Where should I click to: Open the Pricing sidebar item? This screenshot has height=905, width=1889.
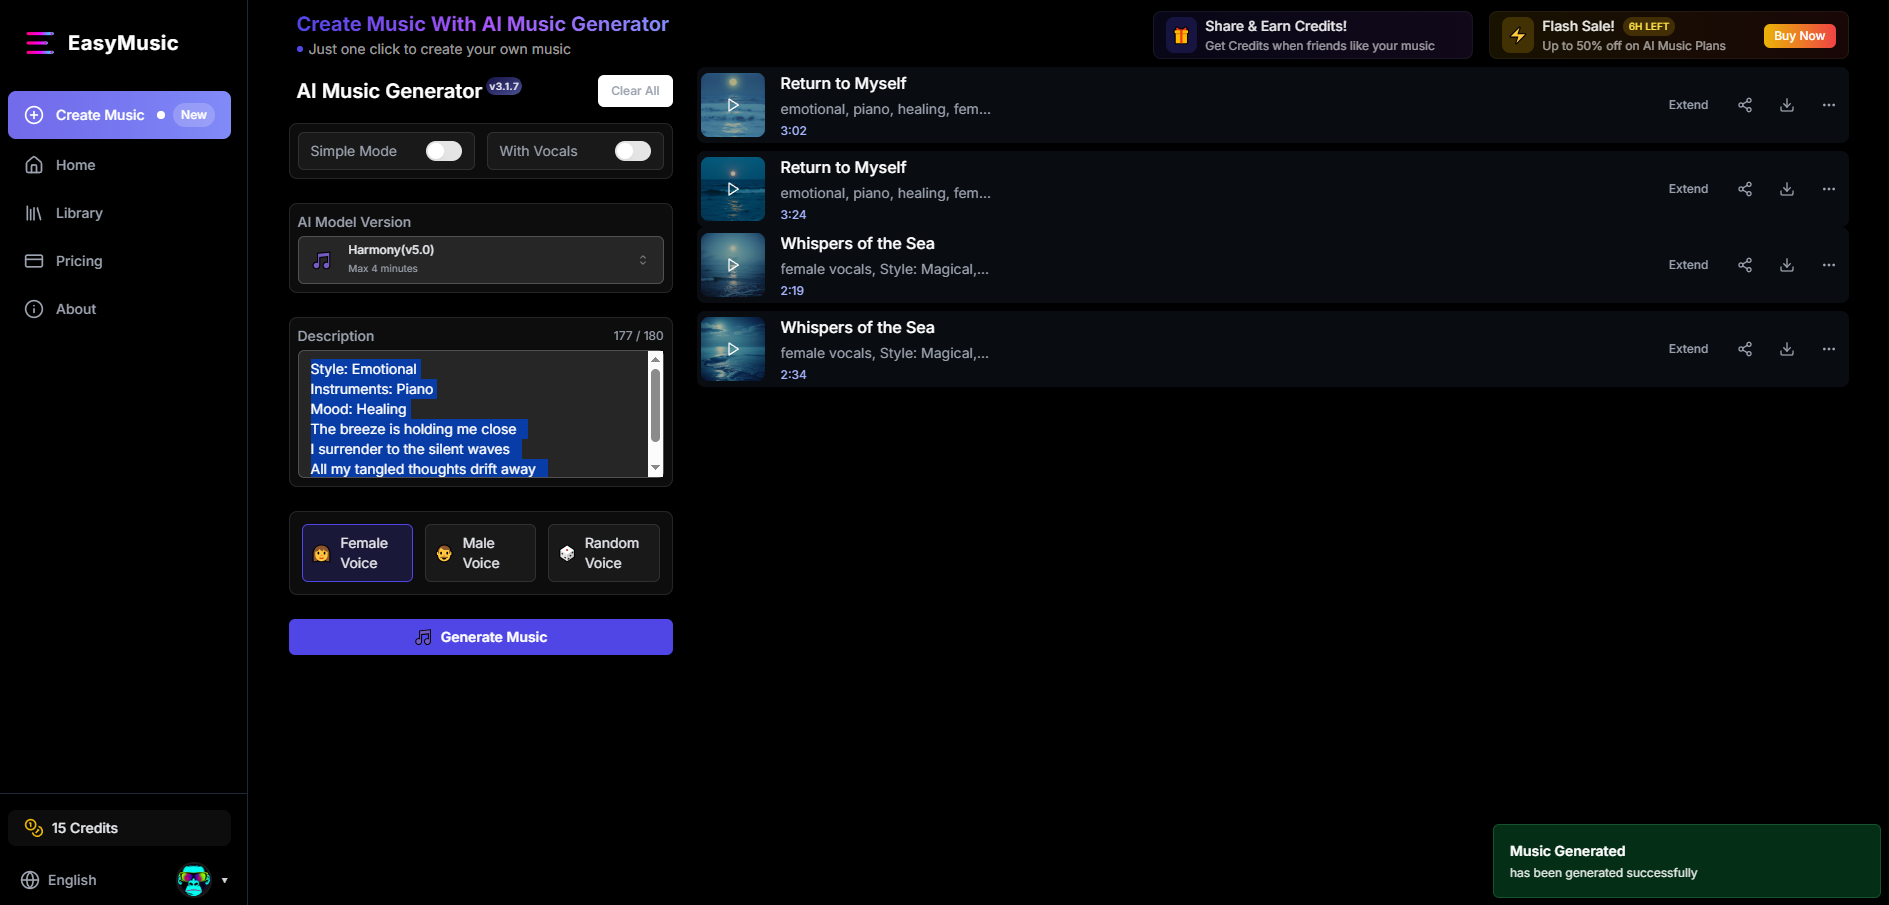pos(119,261)
